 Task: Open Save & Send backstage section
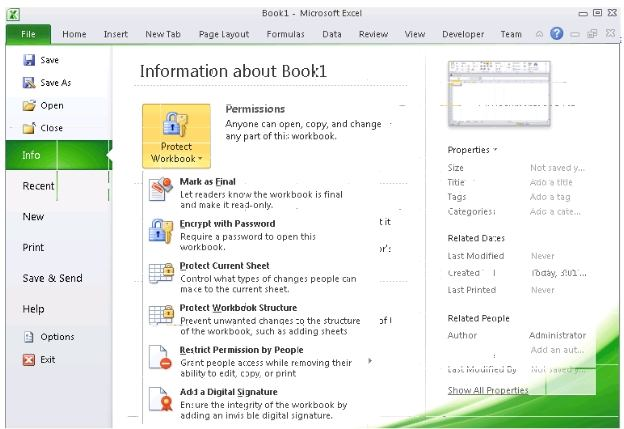[52, 278]
